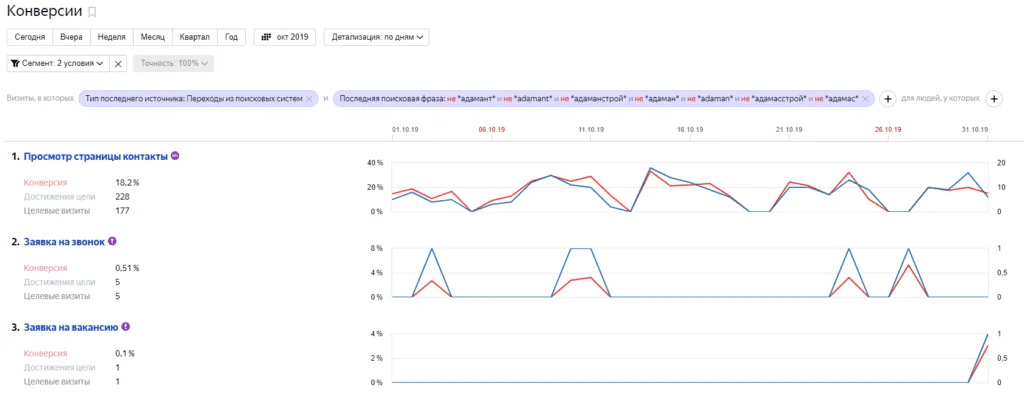Click the info icon beside Заявка на звонок
The height and width of the screenshot is (415, 1024).
112,241
